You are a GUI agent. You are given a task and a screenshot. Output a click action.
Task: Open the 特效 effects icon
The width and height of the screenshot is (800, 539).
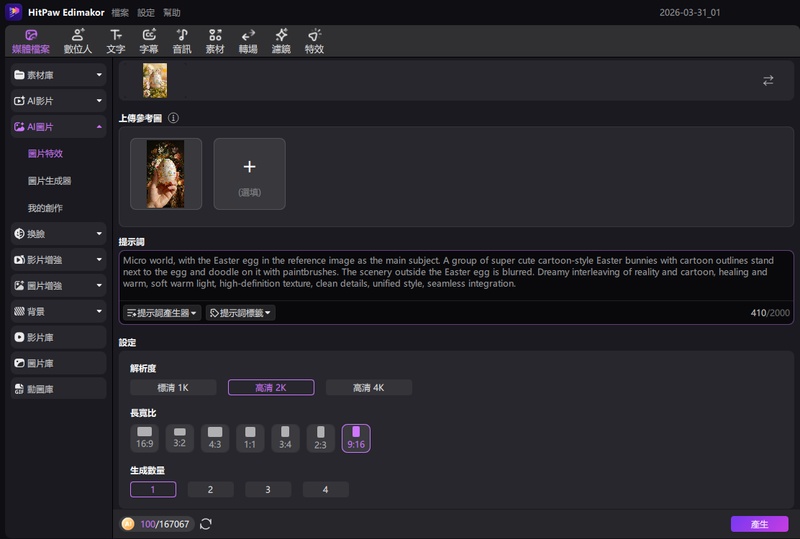coord(314,40)
